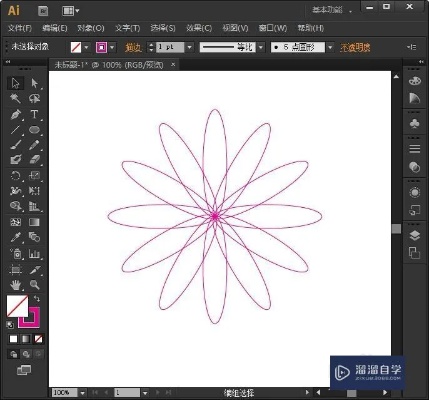Reset to default fill and stroke
The height and width of the screenshot is (400, 429).
tap(10, 324)
